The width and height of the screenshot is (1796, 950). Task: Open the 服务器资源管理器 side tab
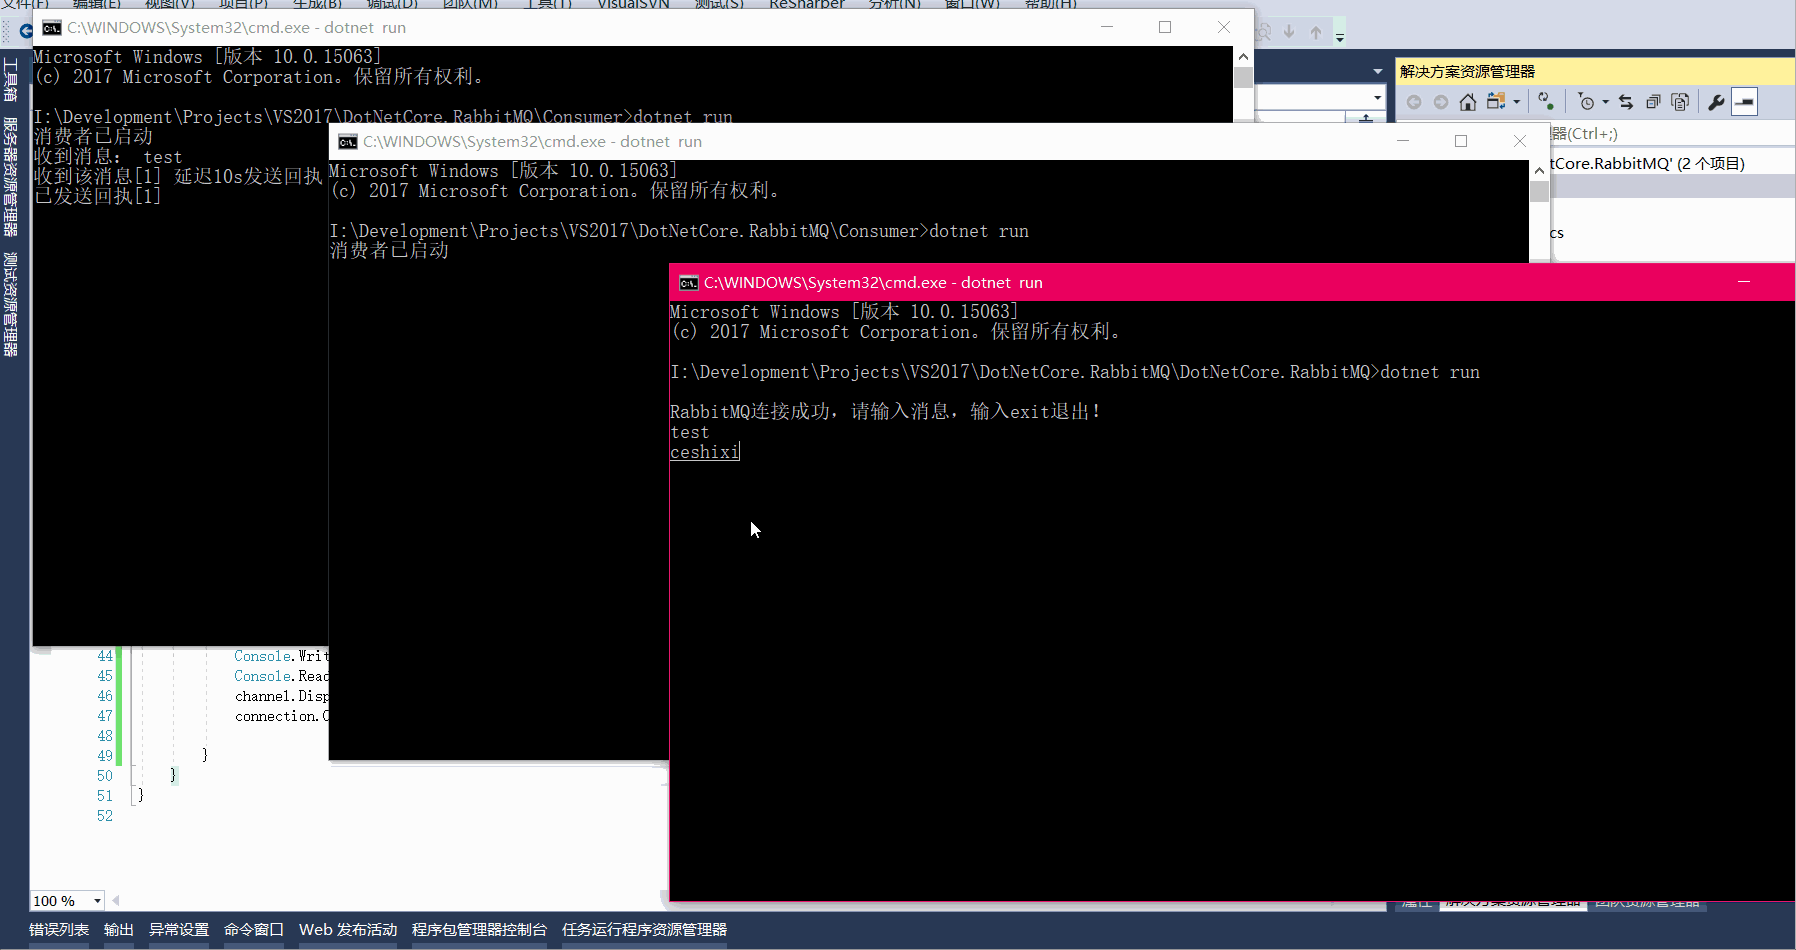[x=11, y=177]
